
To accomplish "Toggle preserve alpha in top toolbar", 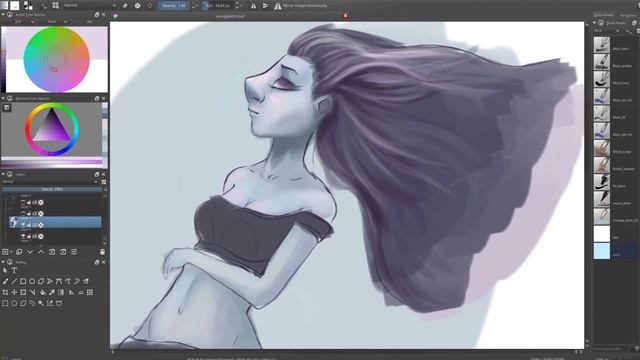I will click(x=138, y=6).
